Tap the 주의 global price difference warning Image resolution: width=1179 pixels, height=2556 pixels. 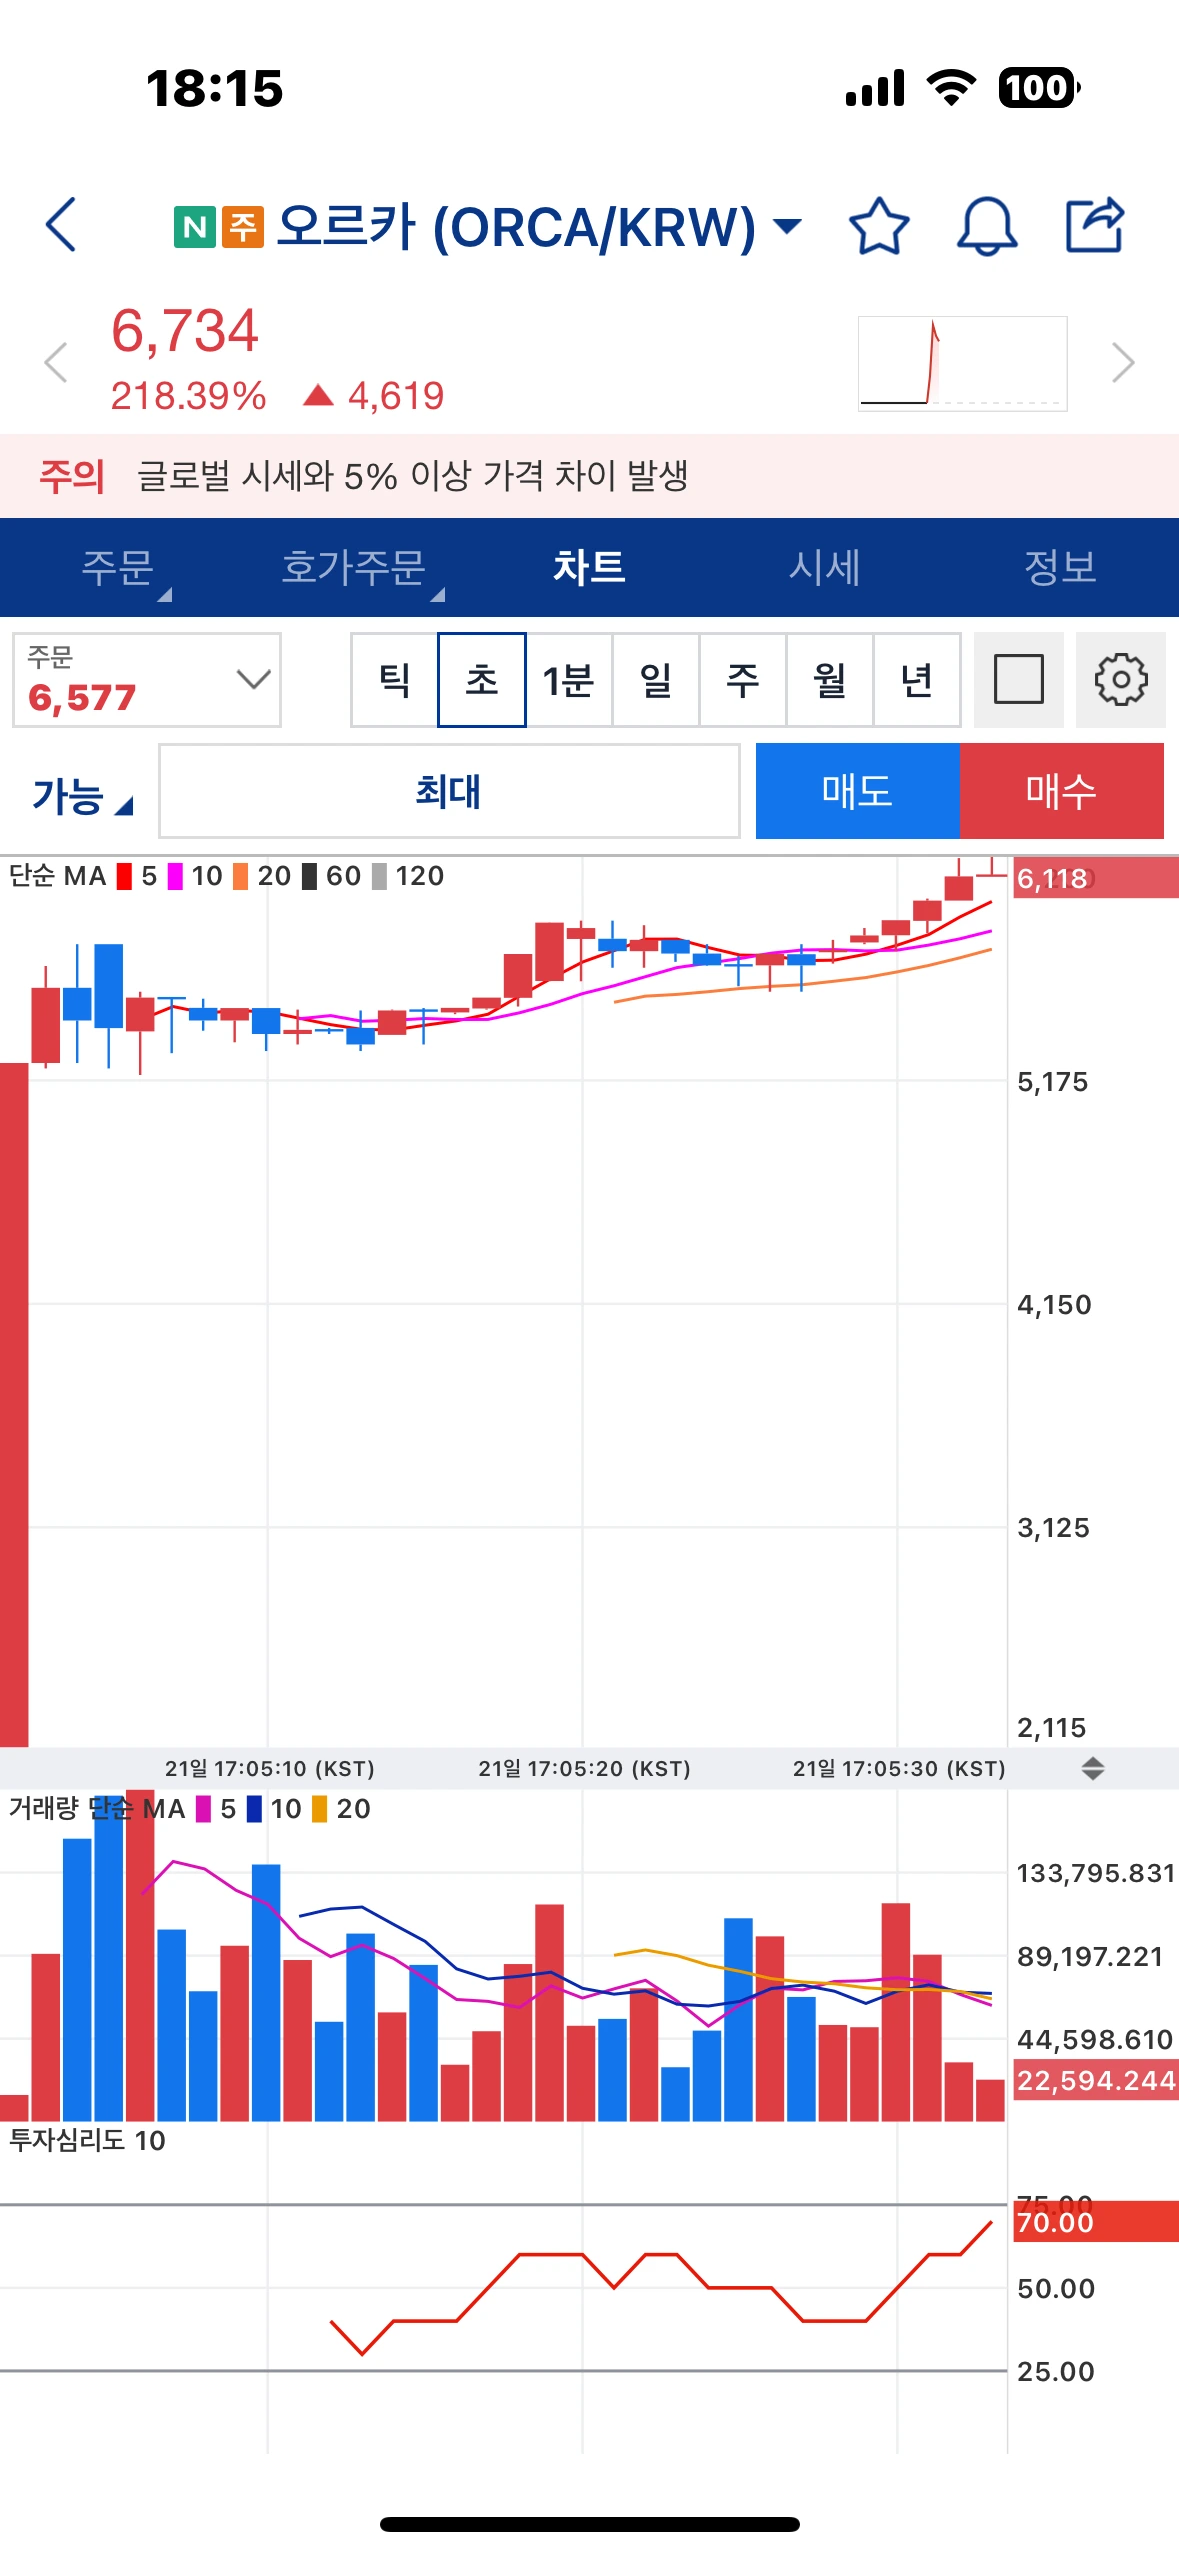589,476
